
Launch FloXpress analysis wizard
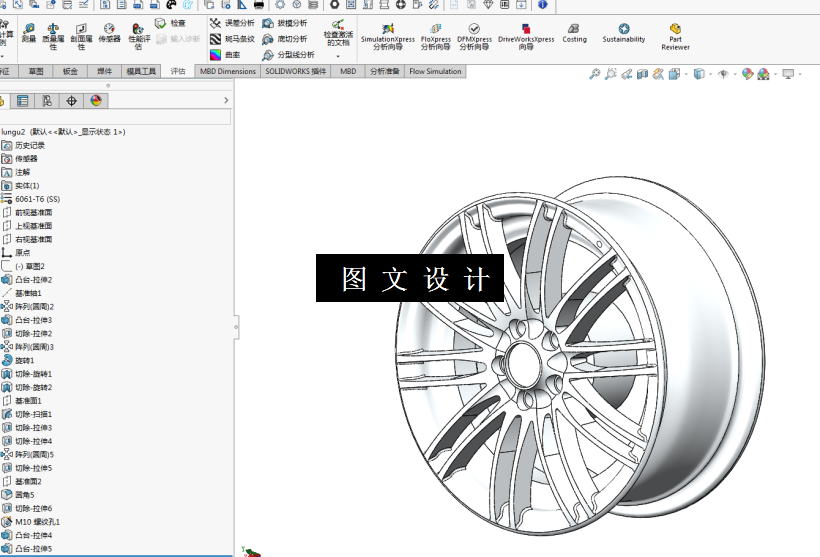point(436,36)
